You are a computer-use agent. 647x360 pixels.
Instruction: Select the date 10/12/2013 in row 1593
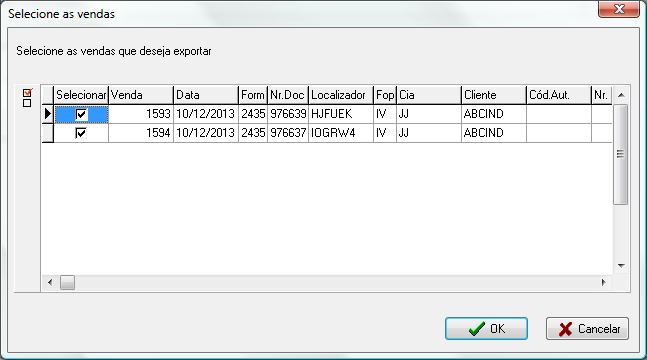[206, 114]
